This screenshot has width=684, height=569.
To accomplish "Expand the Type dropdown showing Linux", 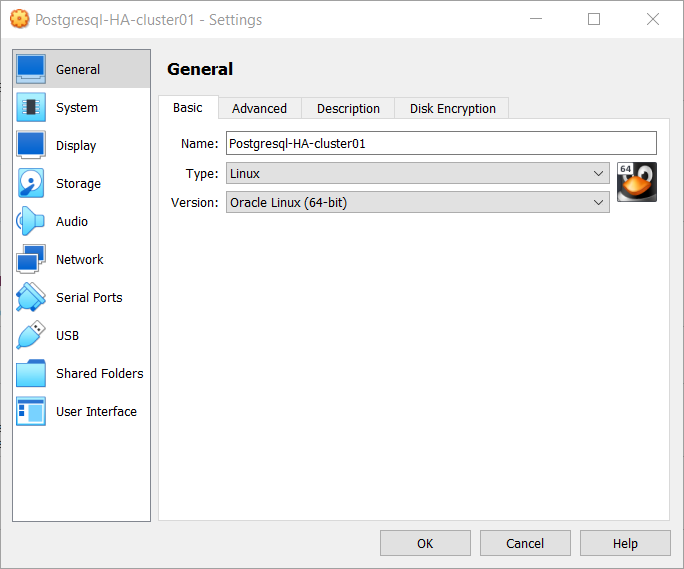I will tap(417, 174).
